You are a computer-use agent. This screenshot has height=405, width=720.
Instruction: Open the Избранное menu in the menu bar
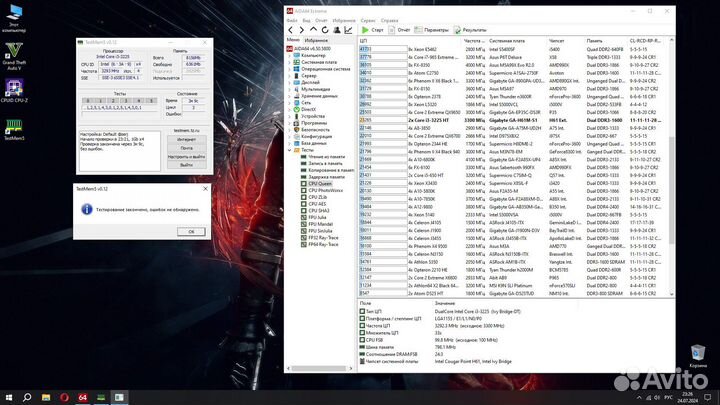tap(344, 21)
